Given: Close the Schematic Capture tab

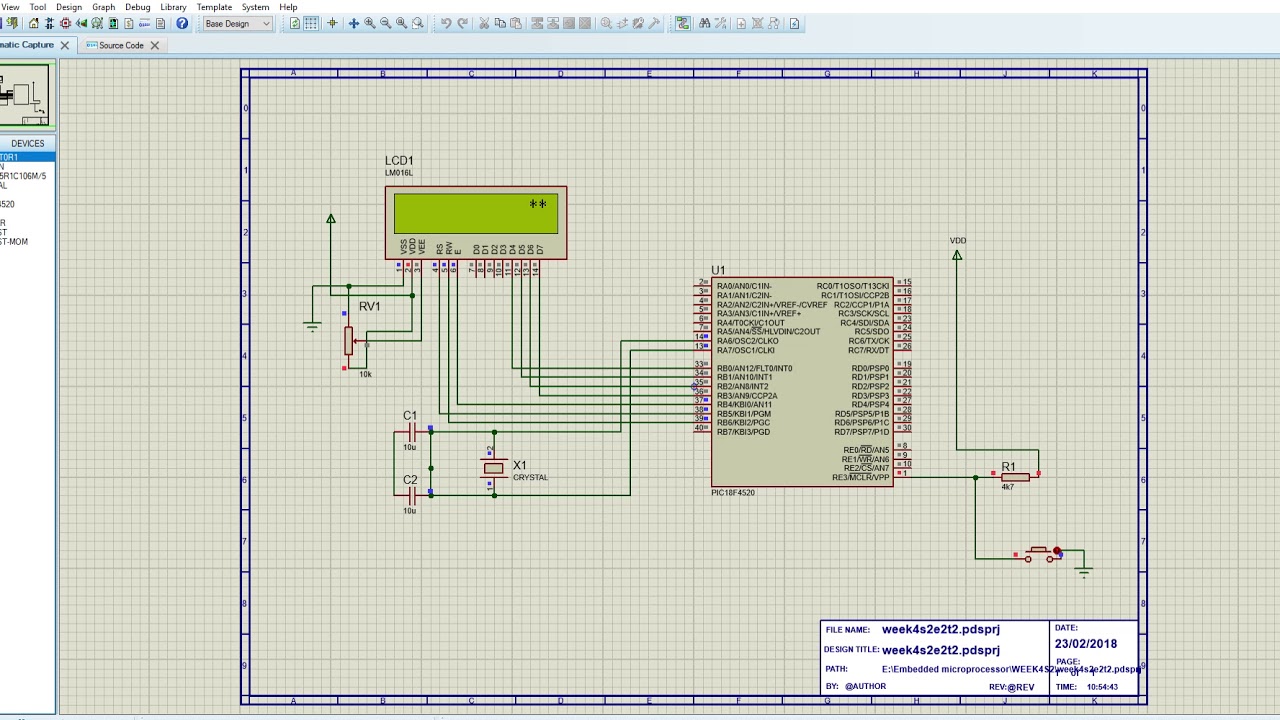Looking at the screenshot, I should point(65,45).
